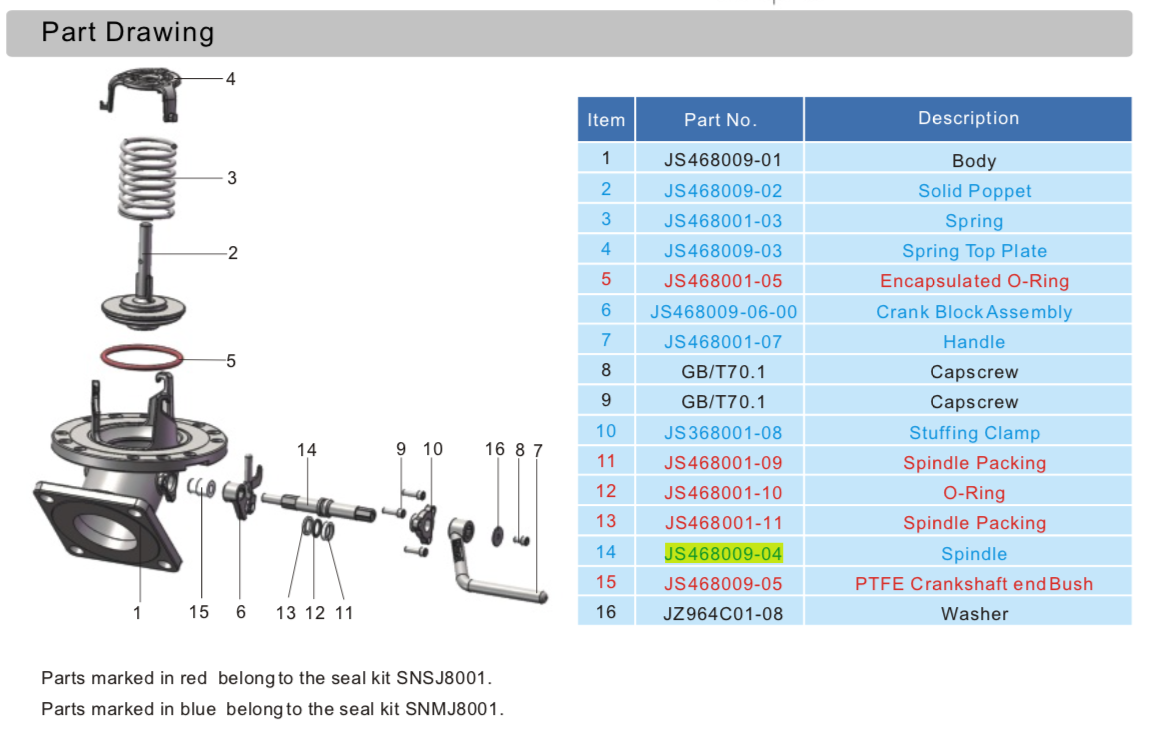The width and height of the screenshot is (1157, 732).
Task: Click the "Part No." column header
Action: [x=720, y=120]
